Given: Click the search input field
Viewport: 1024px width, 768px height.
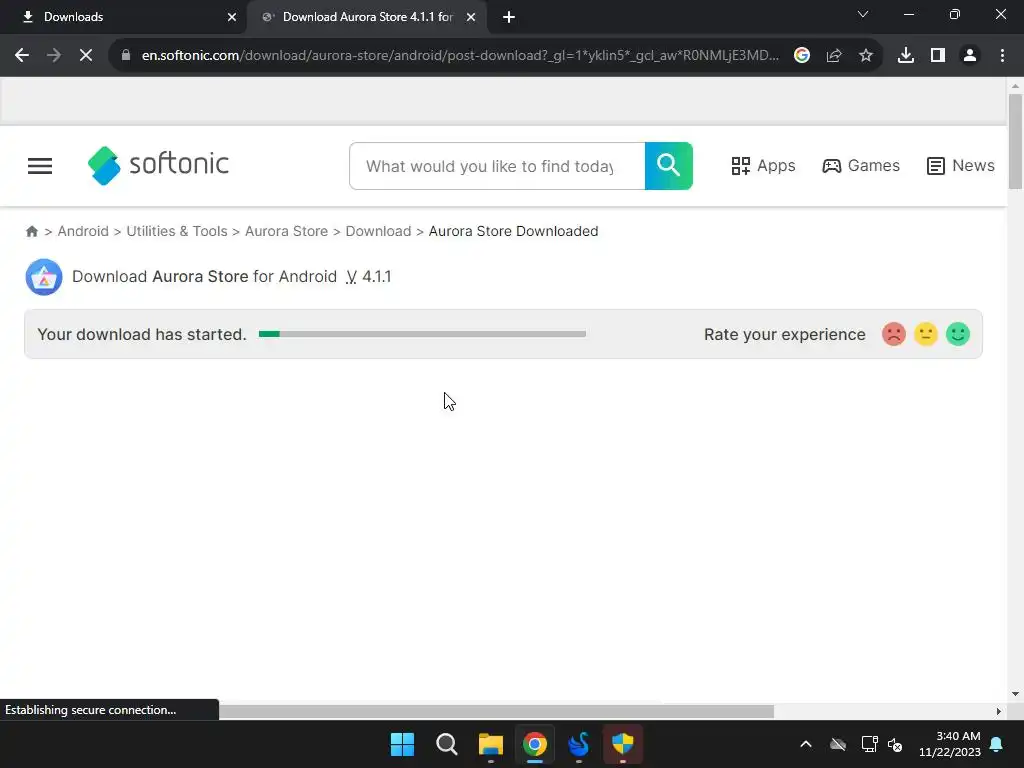Looking at the screenshot, I should click(497, 166).
